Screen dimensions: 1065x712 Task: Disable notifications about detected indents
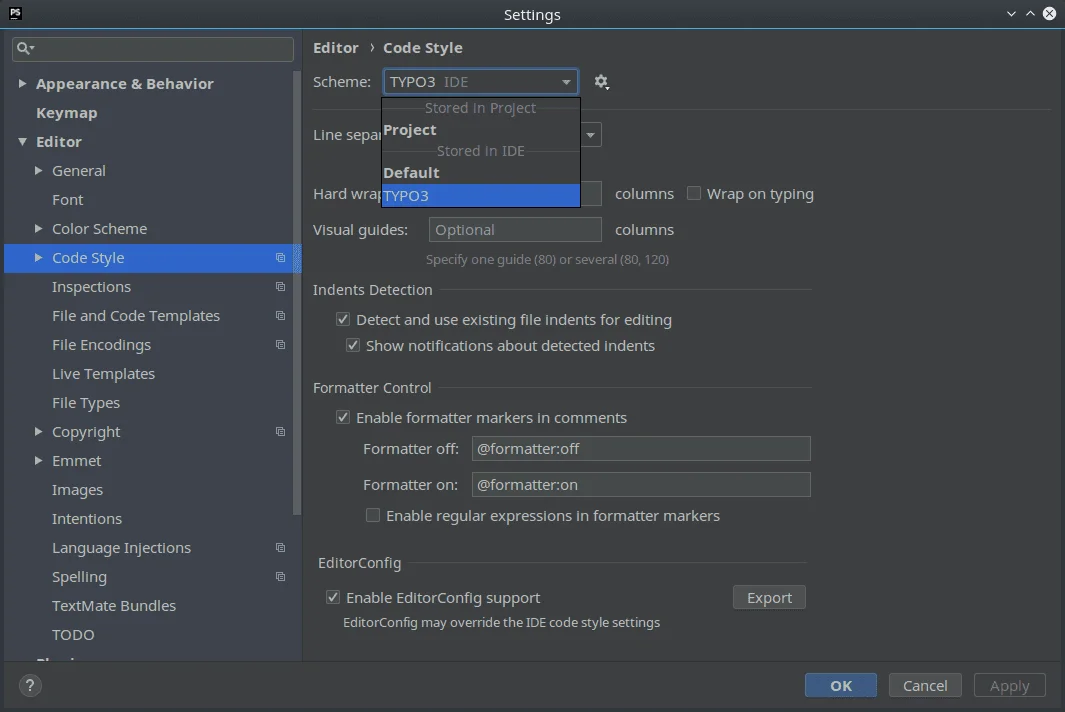pos(353,345)
